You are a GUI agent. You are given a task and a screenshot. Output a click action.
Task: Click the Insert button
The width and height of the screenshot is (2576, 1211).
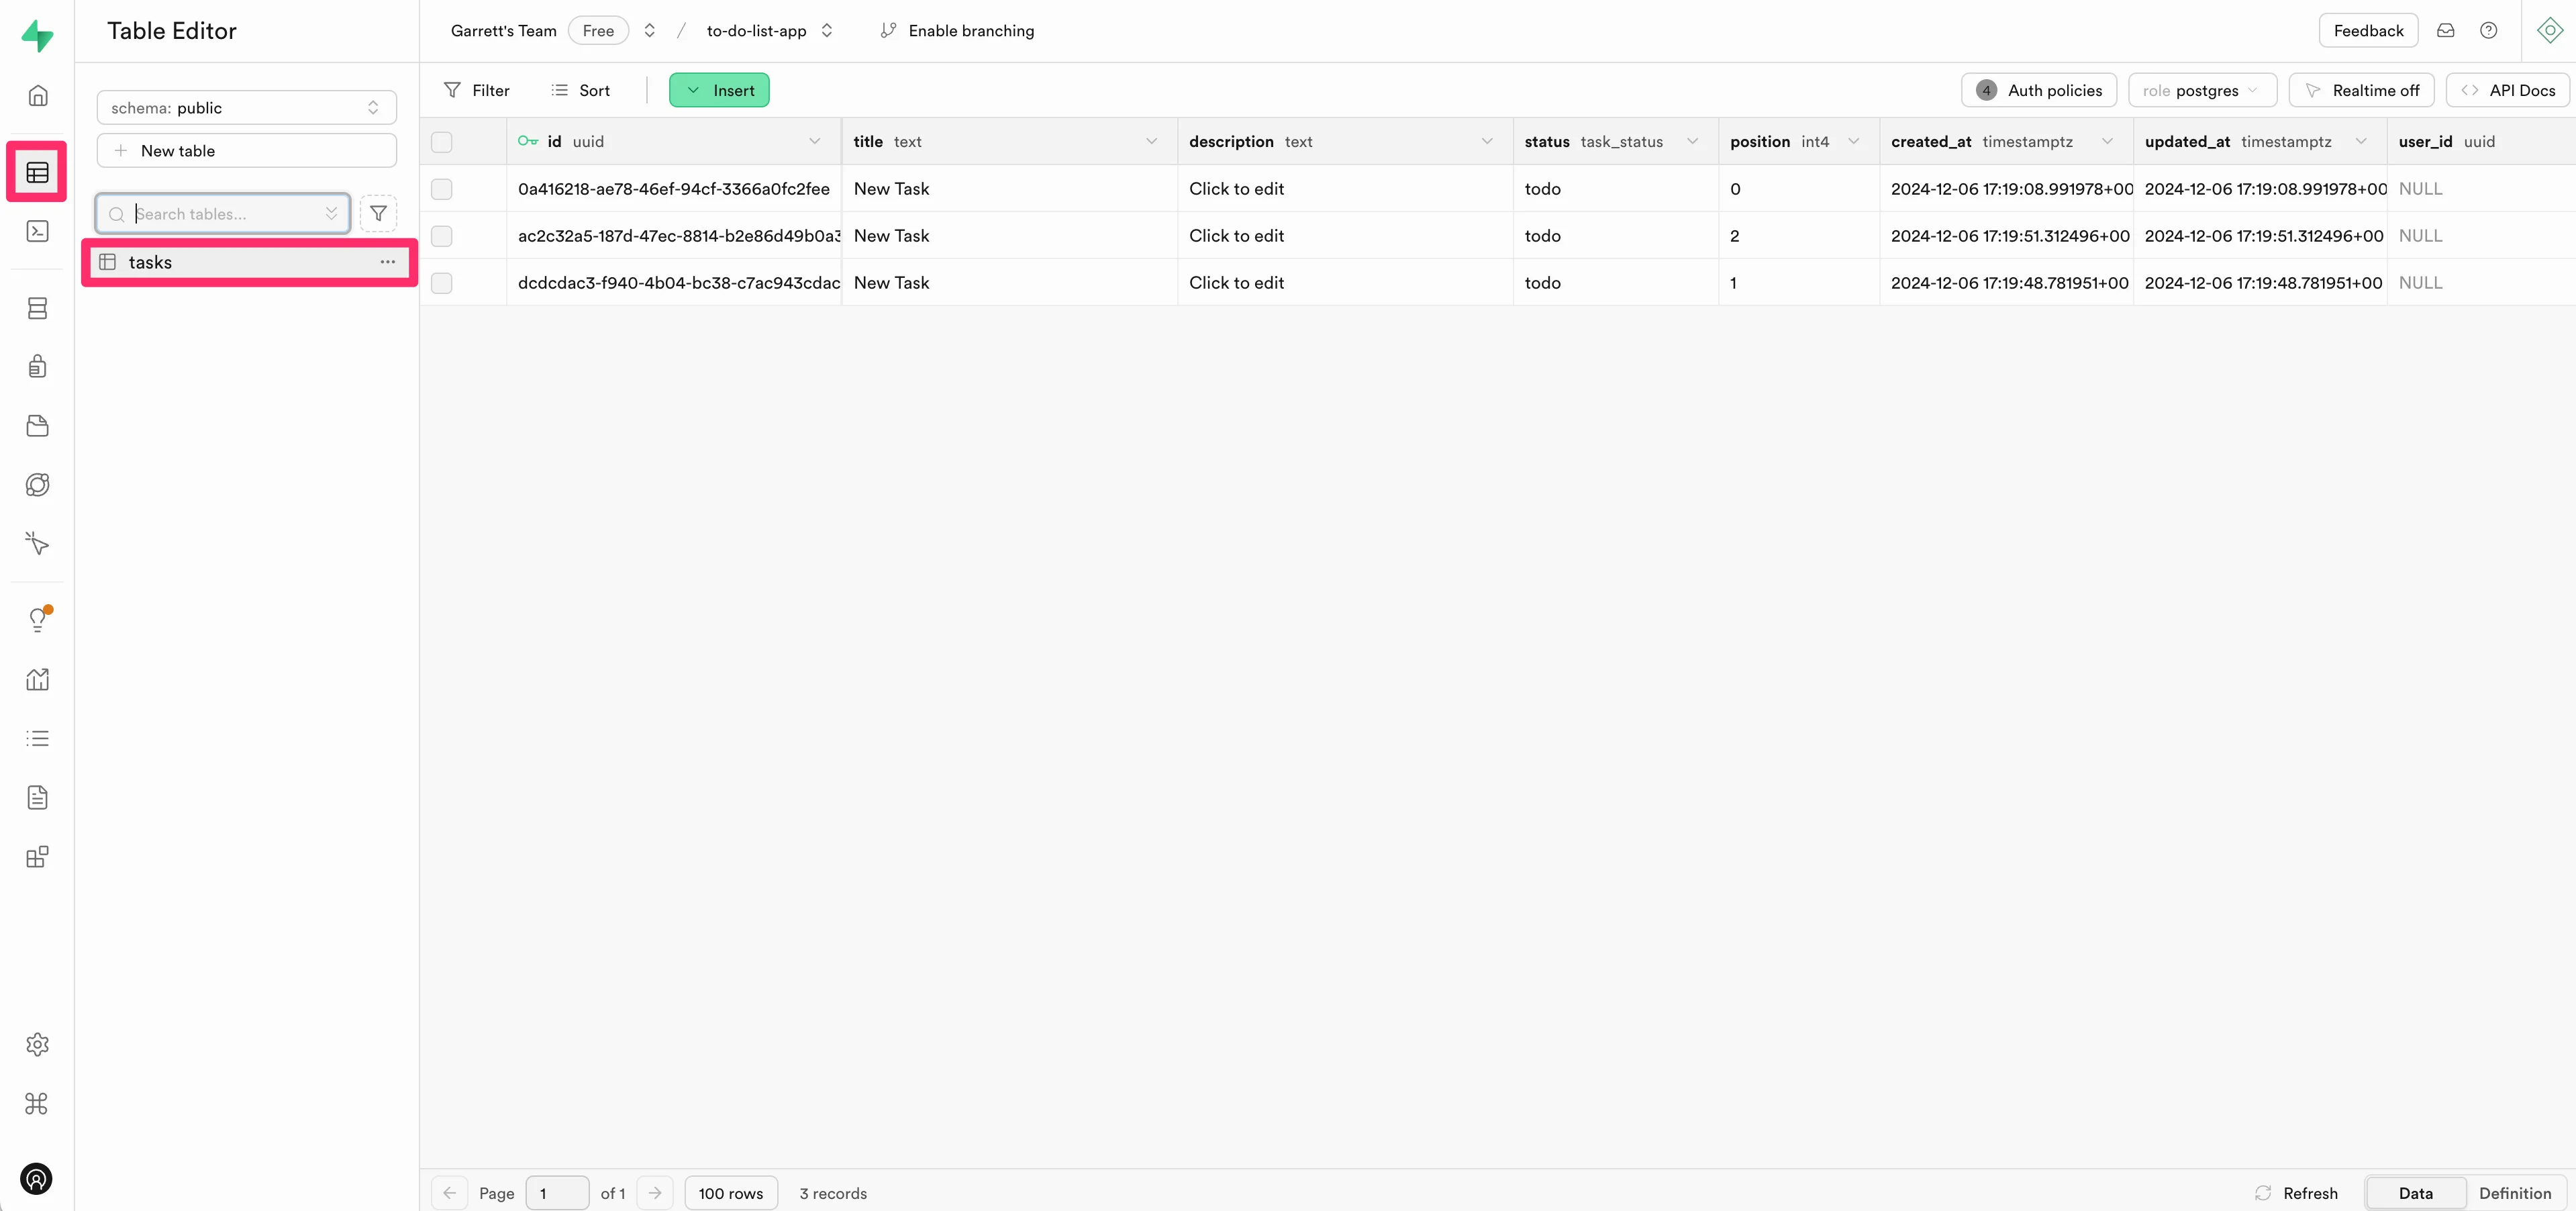719,90
